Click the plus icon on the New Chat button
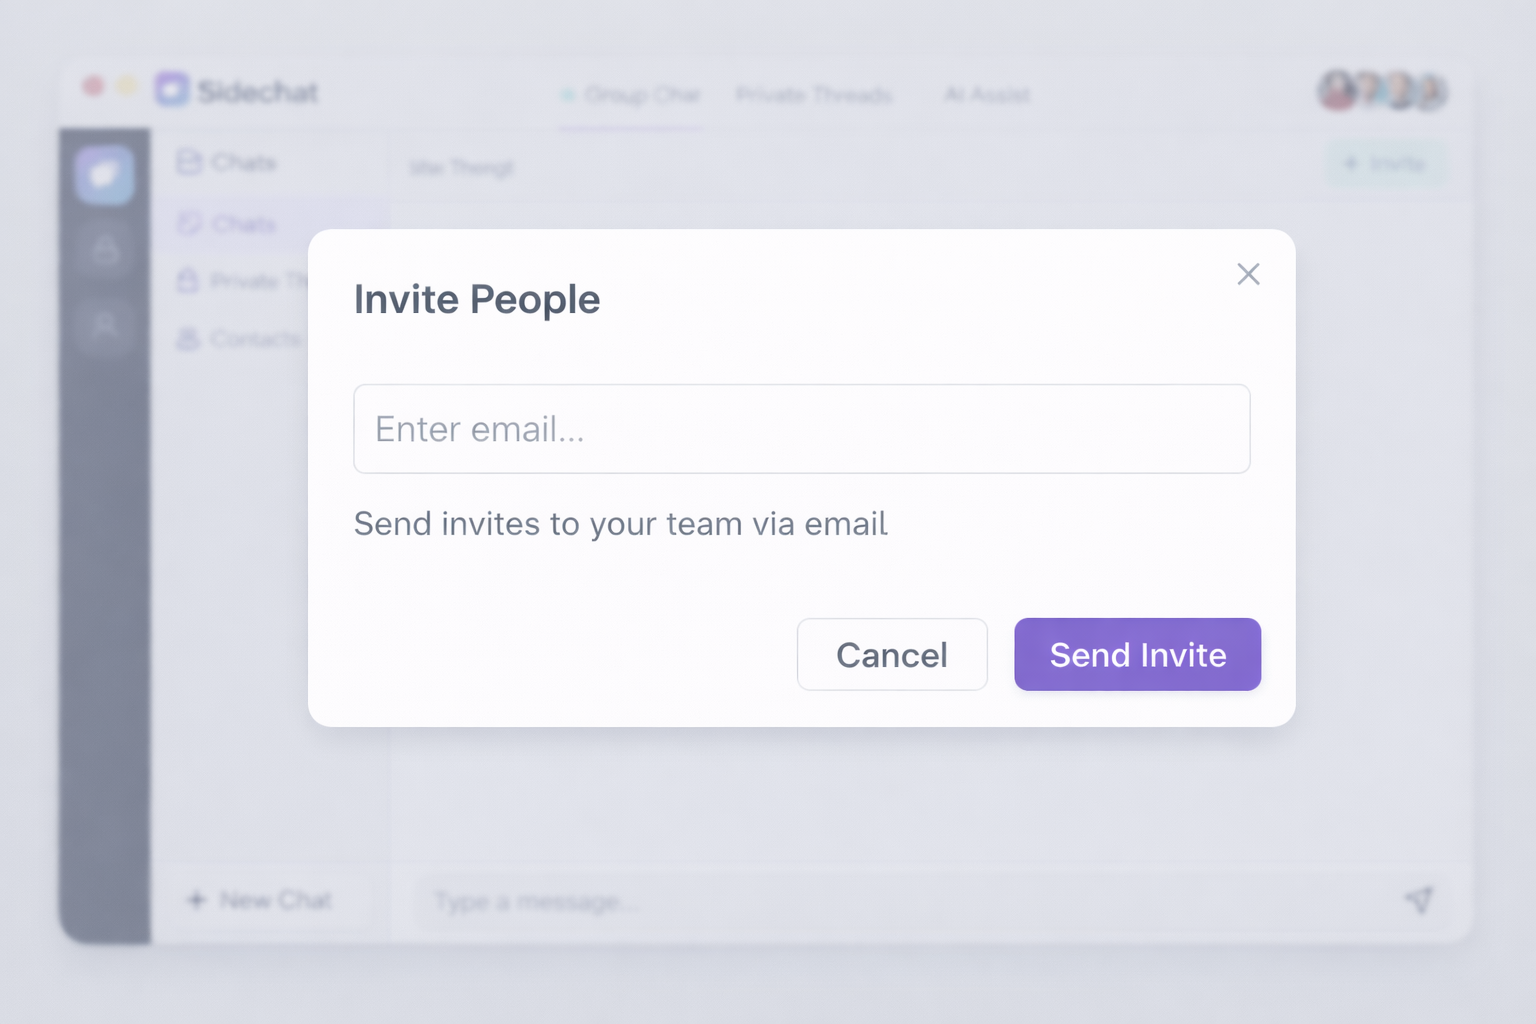Screen dimensions: 1536x1024 coord(196,900)
